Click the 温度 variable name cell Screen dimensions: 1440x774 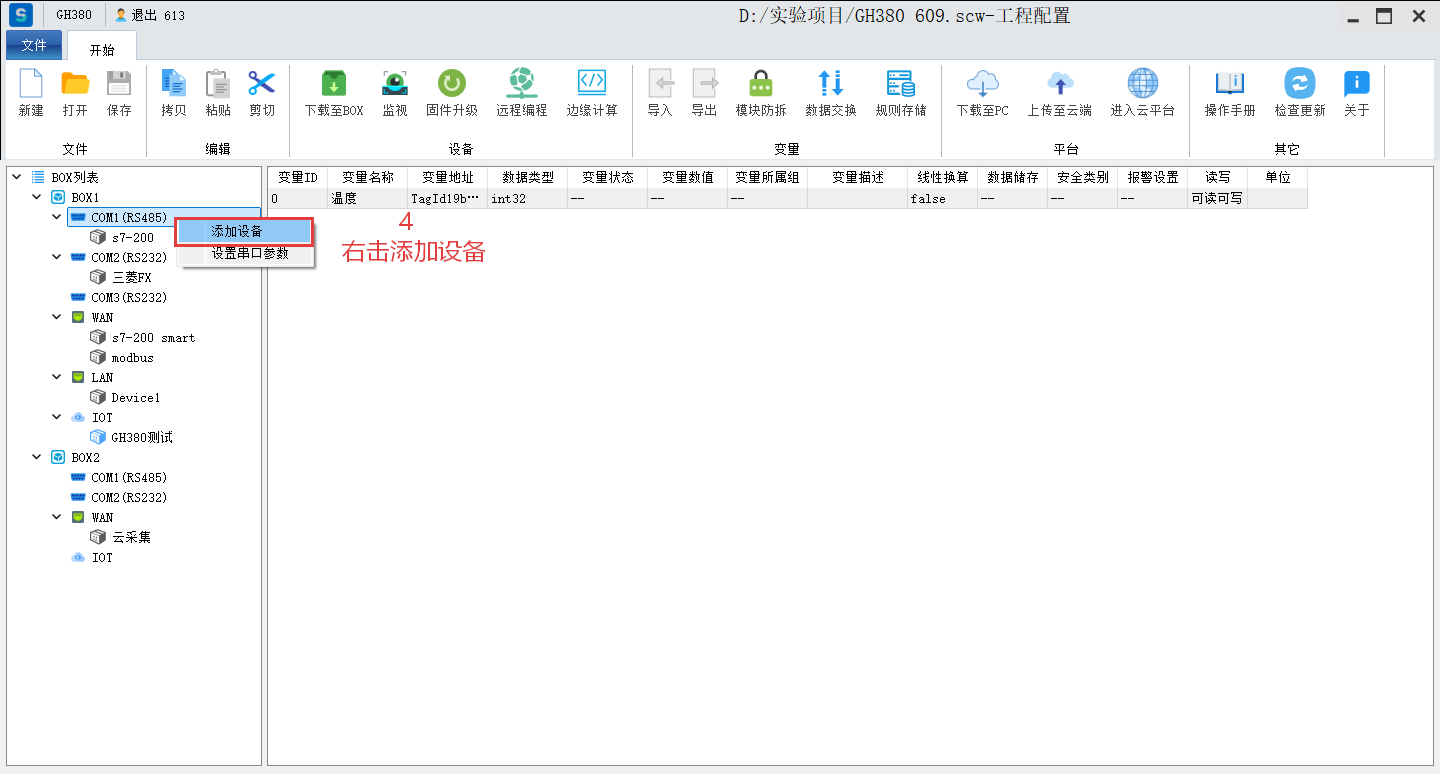tap(368, 198)
